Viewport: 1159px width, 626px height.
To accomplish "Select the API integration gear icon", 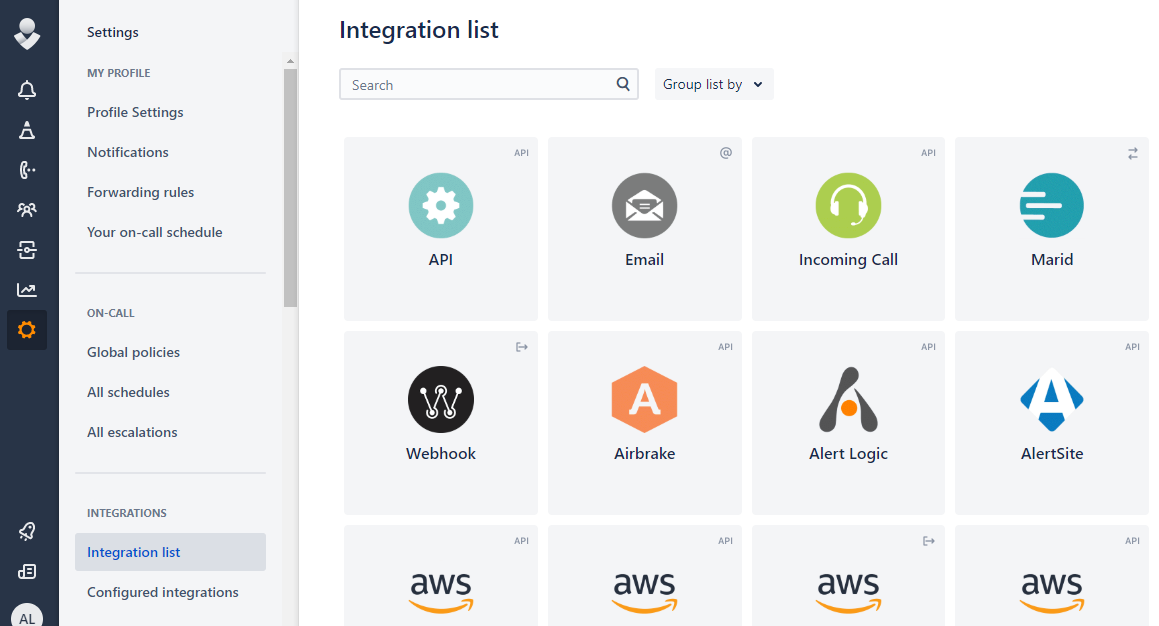I will coord(441,205).
